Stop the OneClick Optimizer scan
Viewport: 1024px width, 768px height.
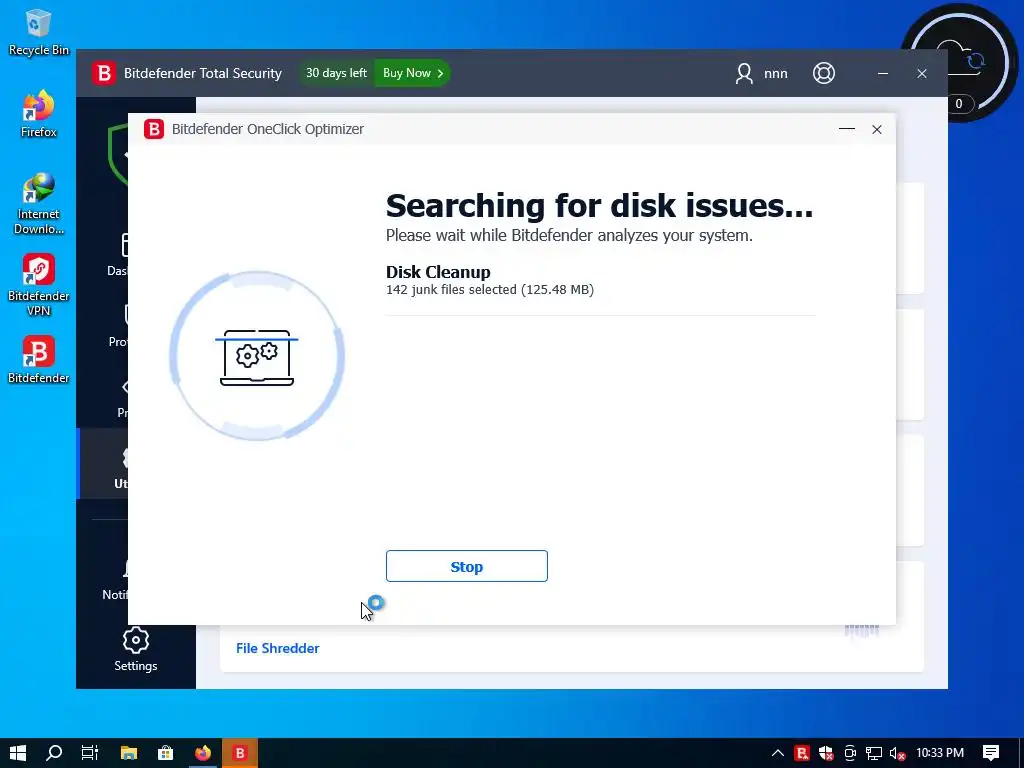click(x=466, y=566)
